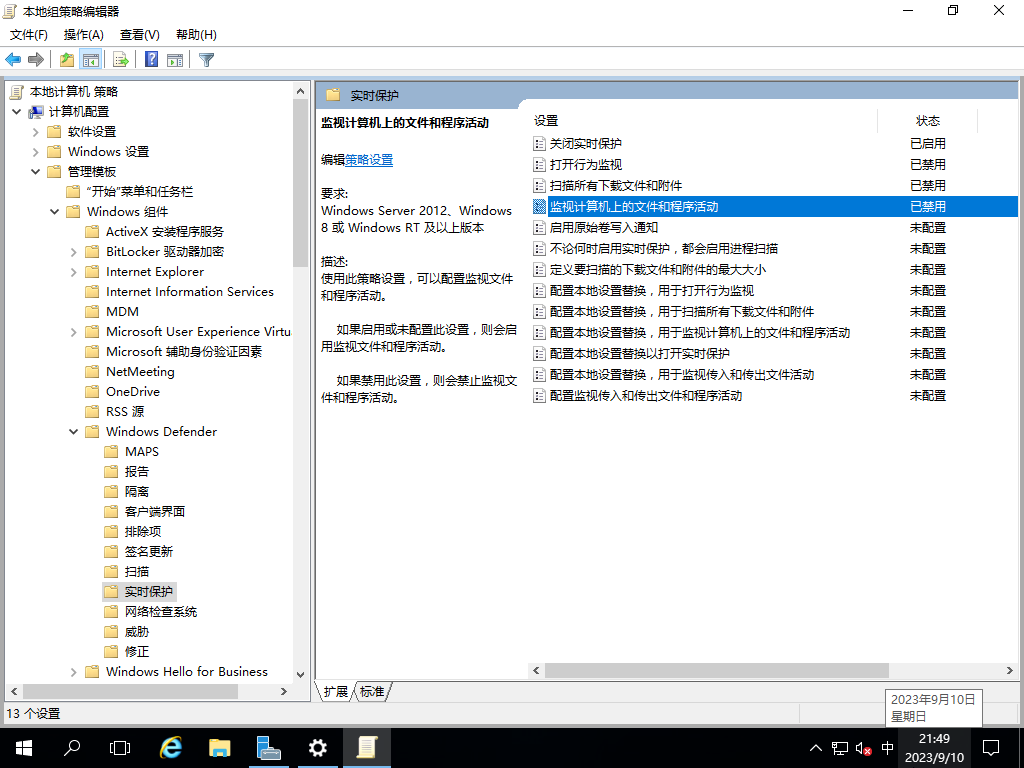Collapse the Windows Defender tree node
Viewport: 1024px width, 768px height.
74,432
